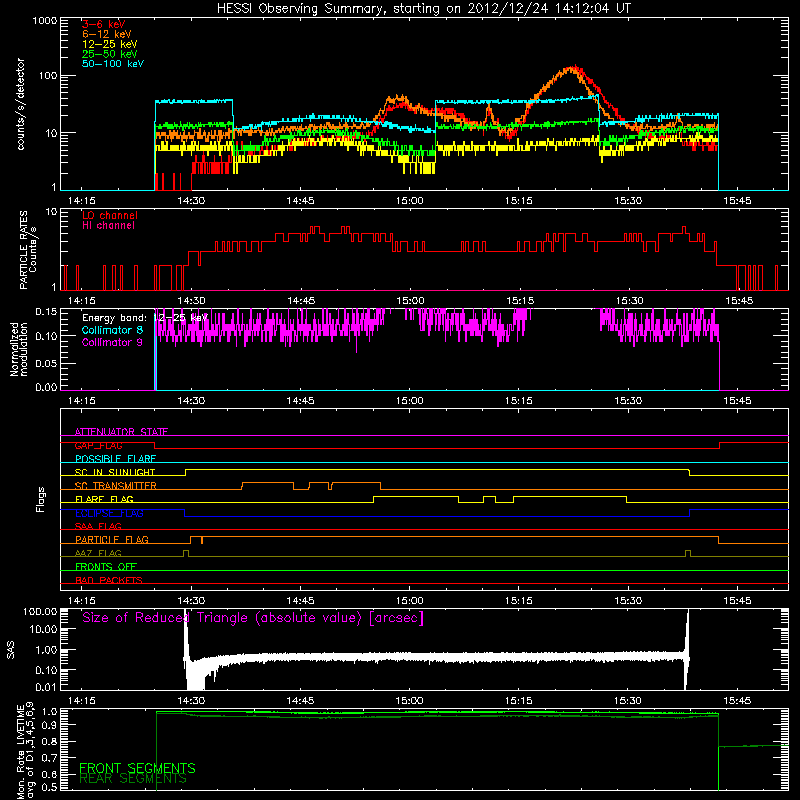Click the SC_TRANSMITTER flag label

(115, 486)
